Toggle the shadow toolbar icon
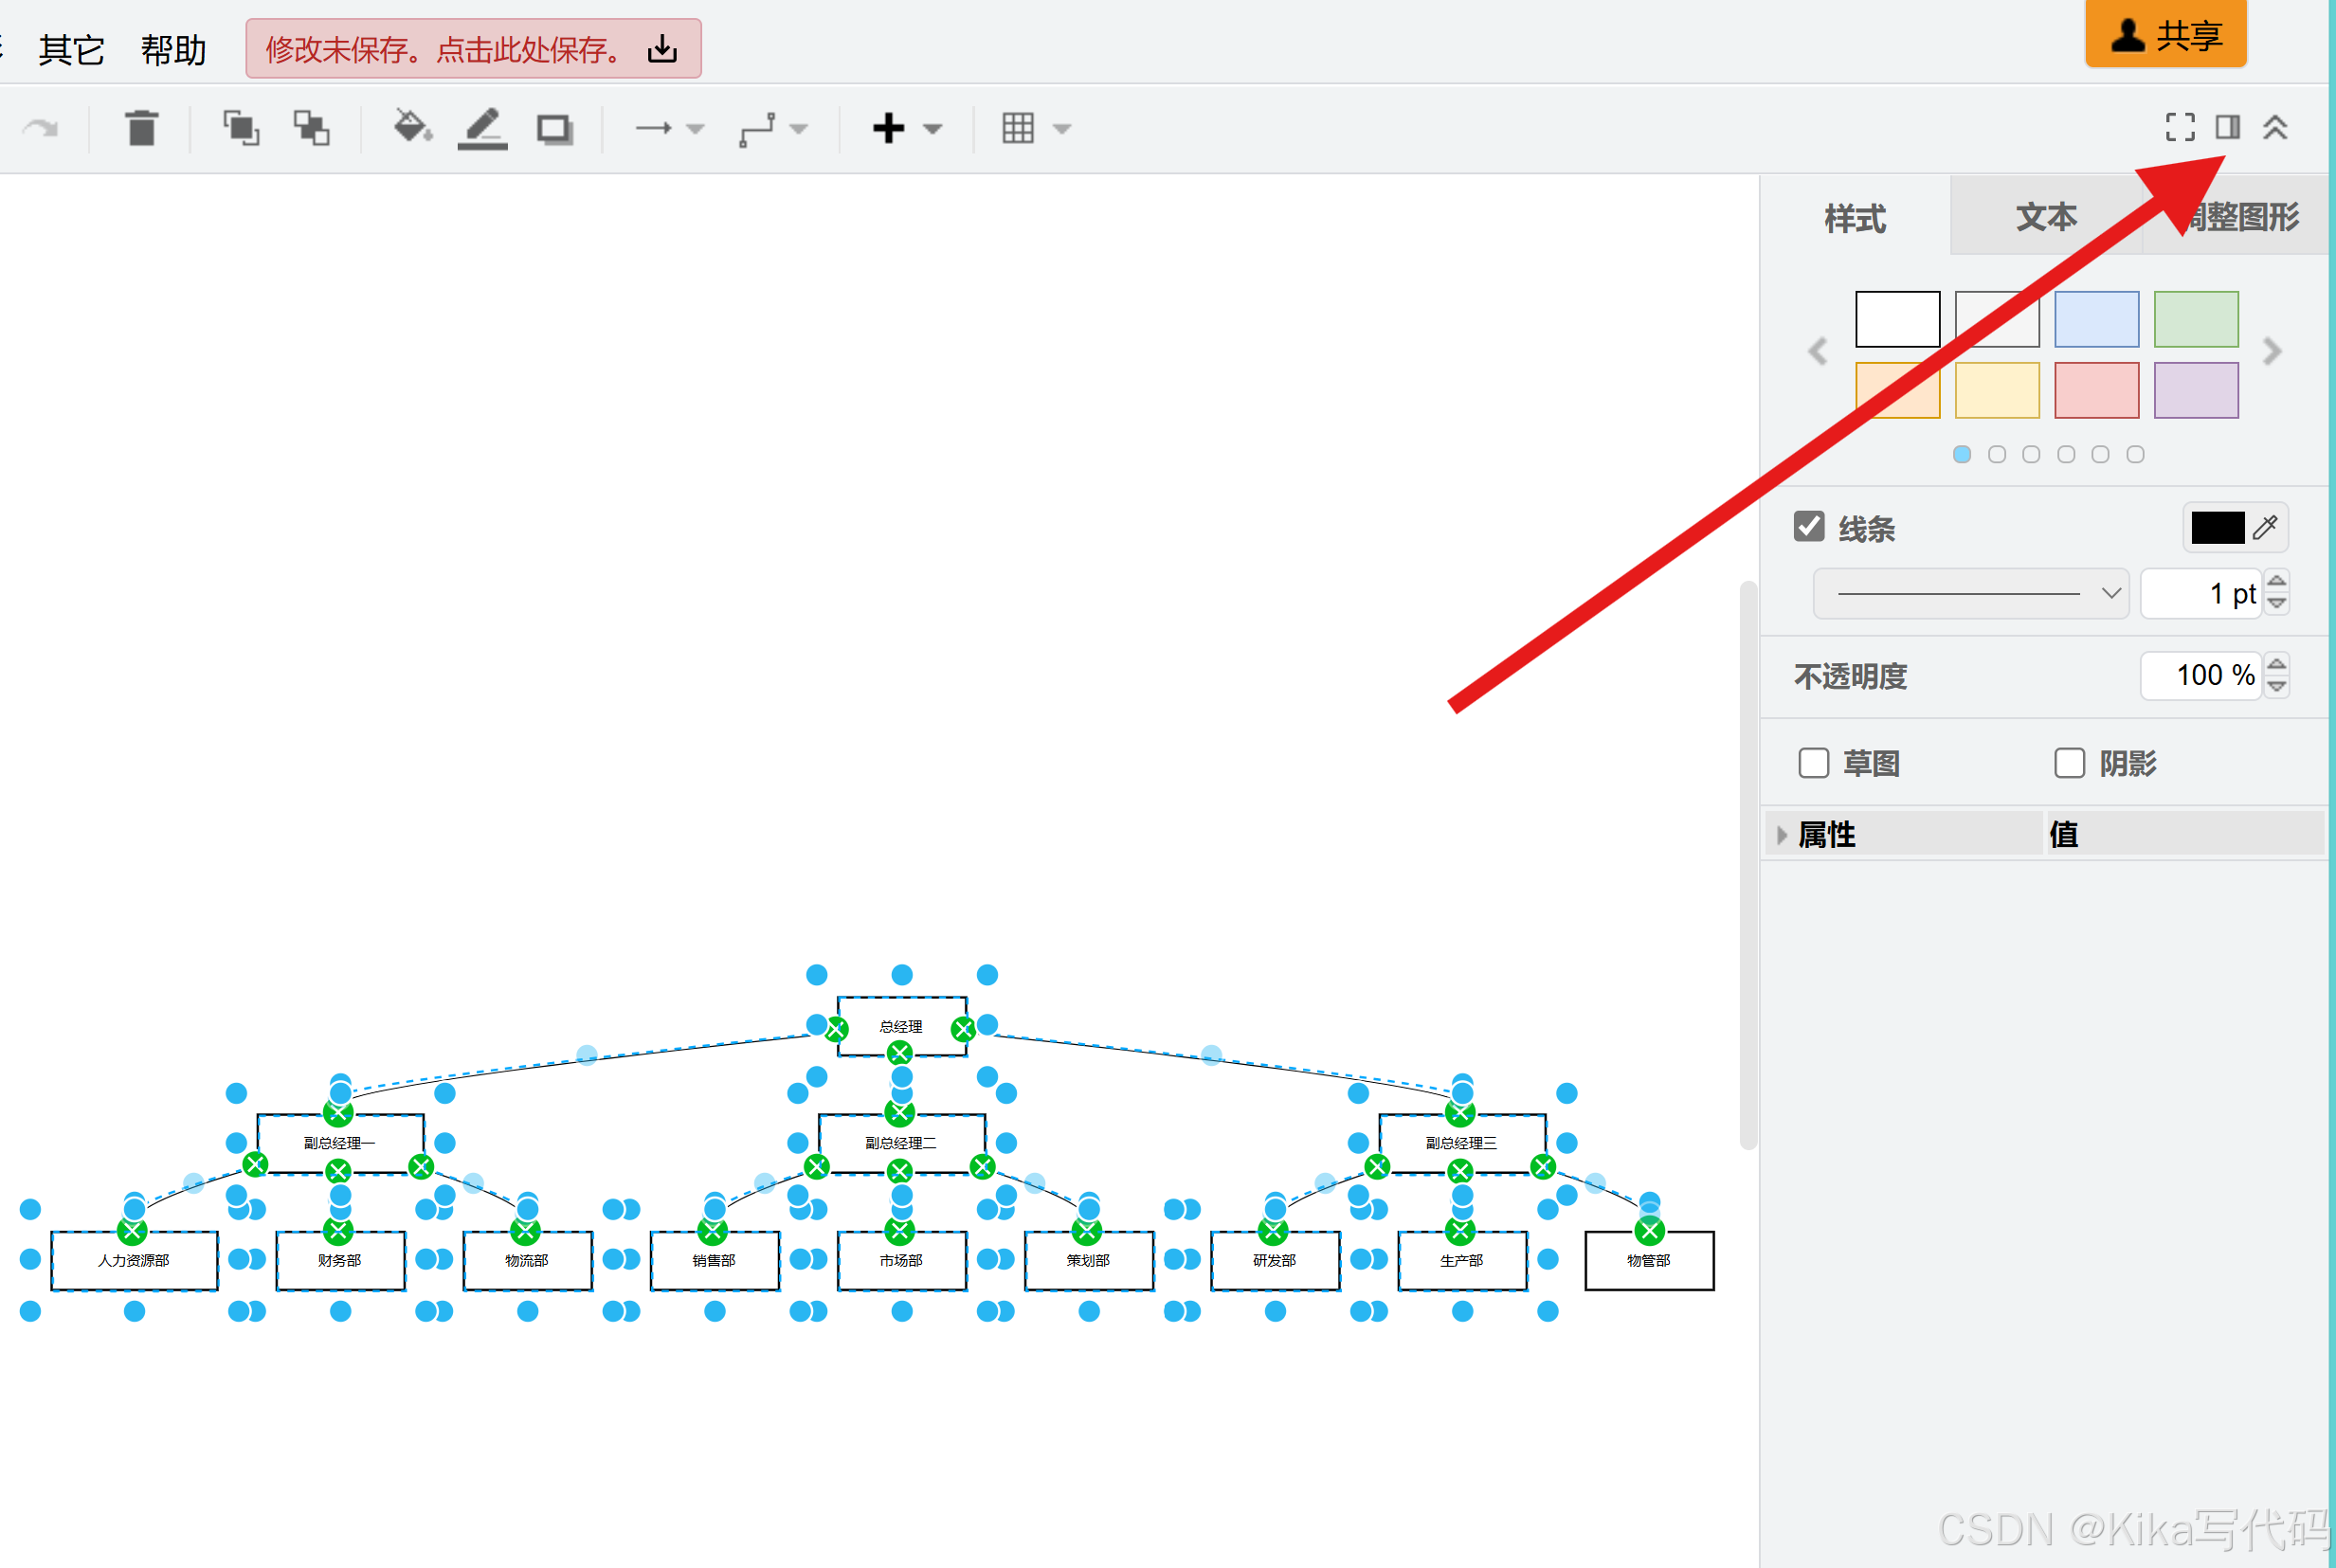2336x1568 pixels. 554,128
